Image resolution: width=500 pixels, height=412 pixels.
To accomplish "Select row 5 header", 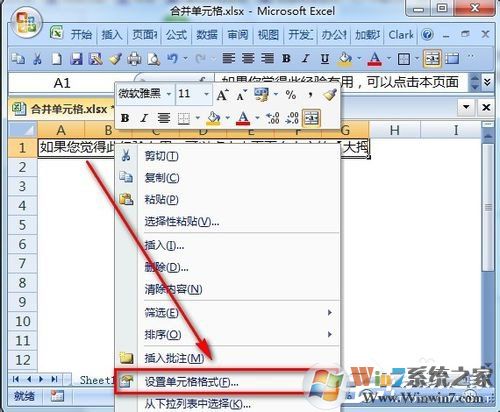I will pos(22,225).
